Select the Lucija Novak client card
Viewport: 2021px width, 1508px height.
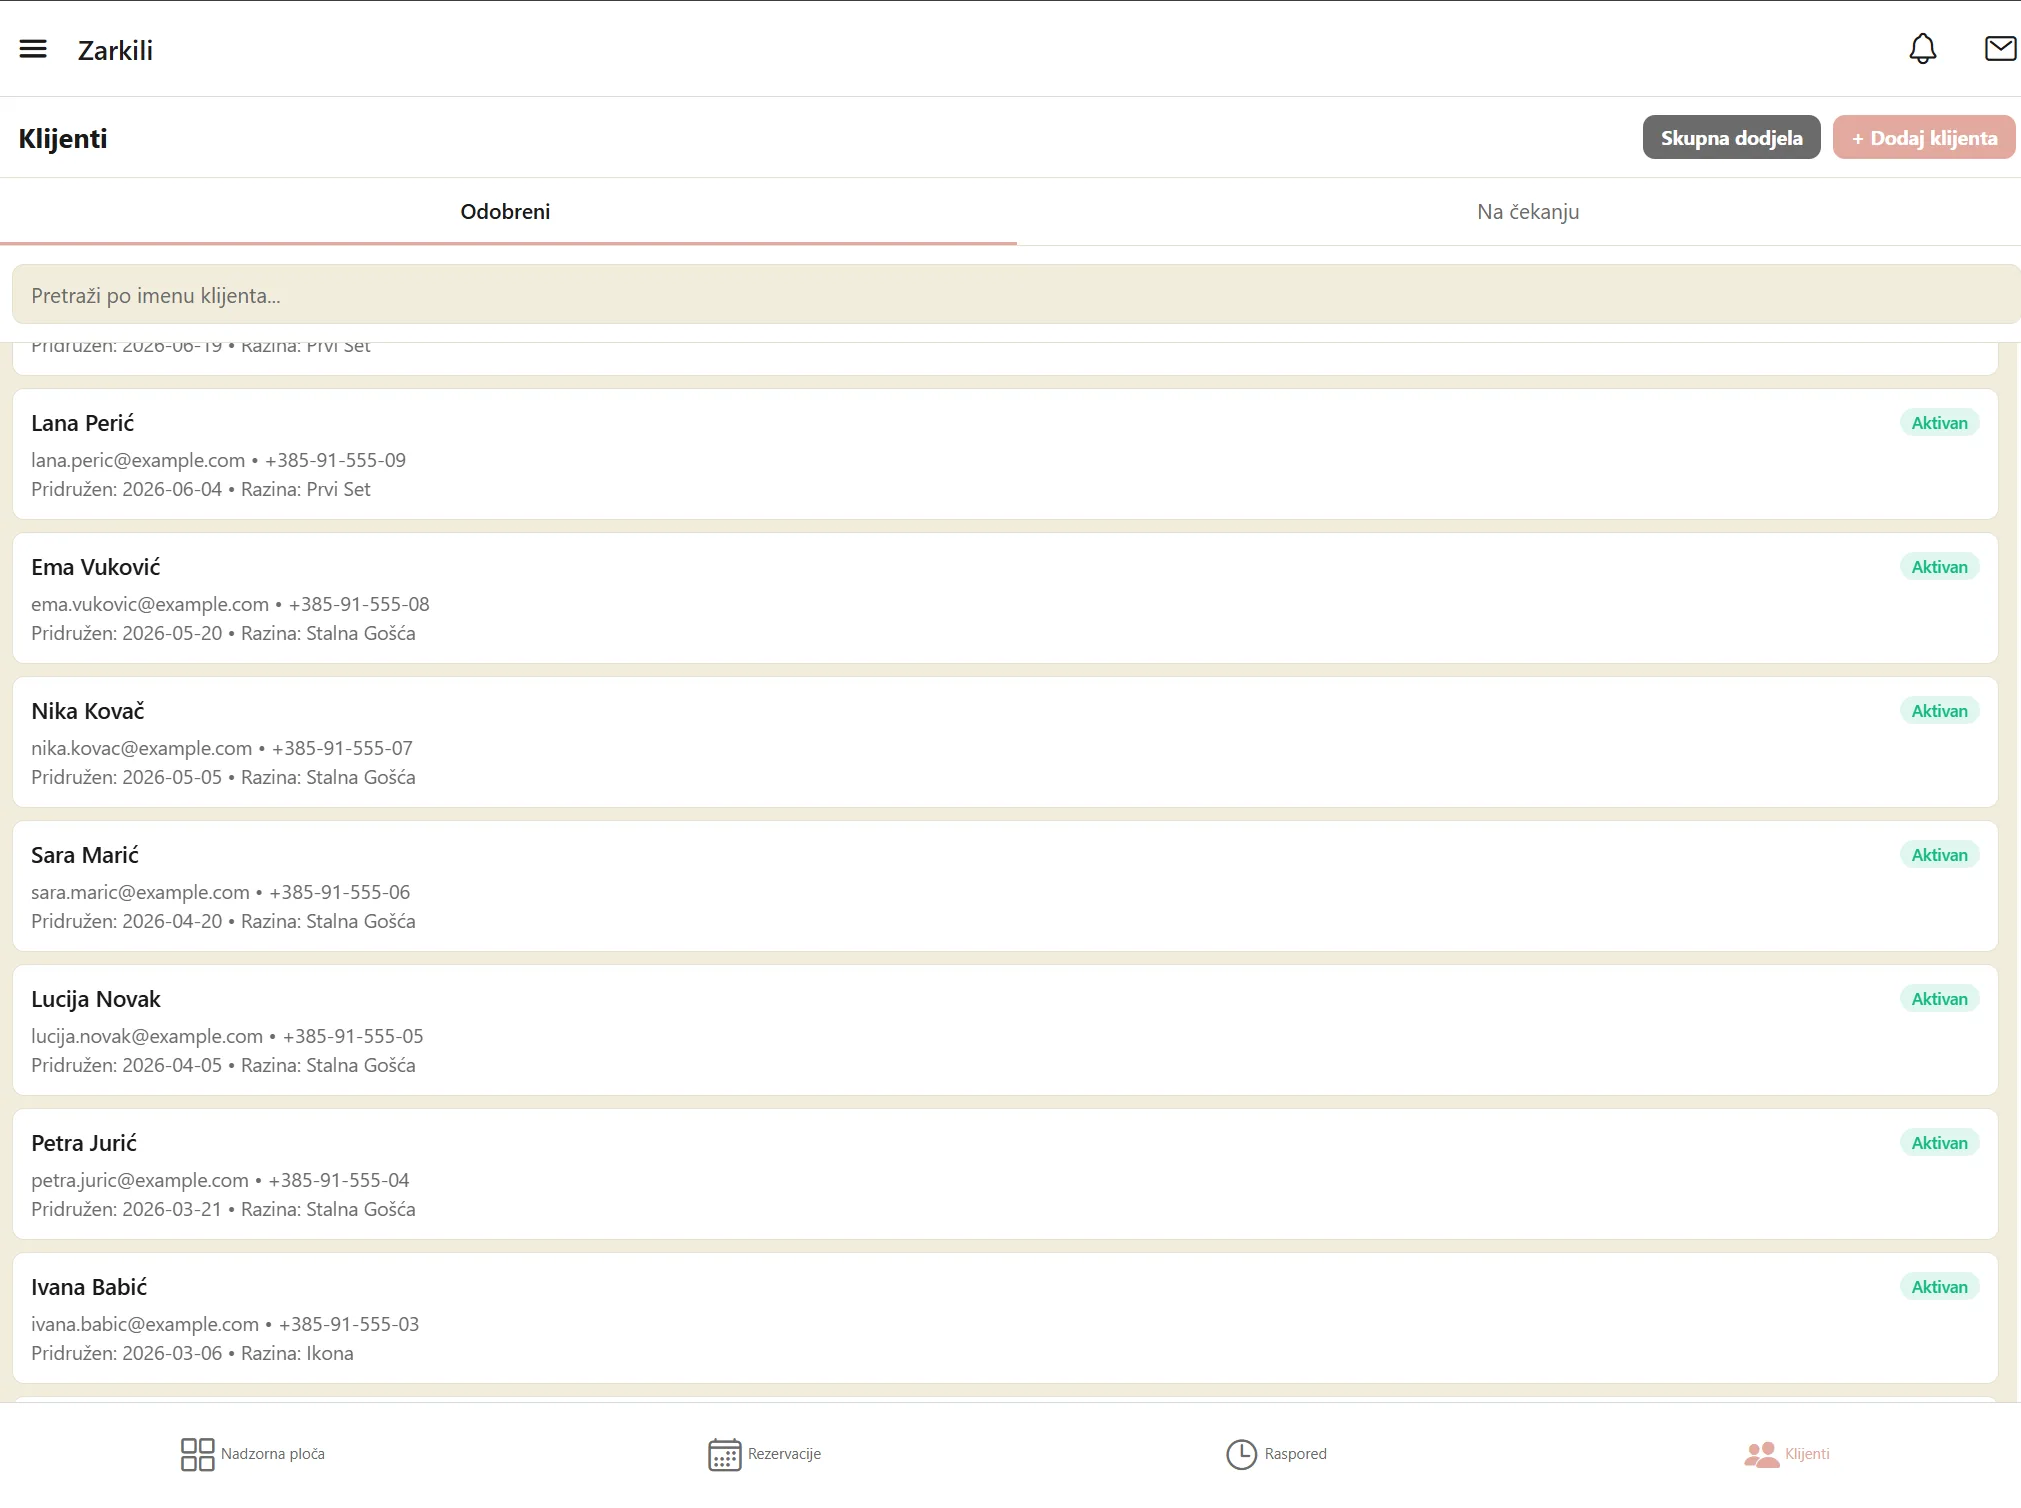coord(1005,1030)
